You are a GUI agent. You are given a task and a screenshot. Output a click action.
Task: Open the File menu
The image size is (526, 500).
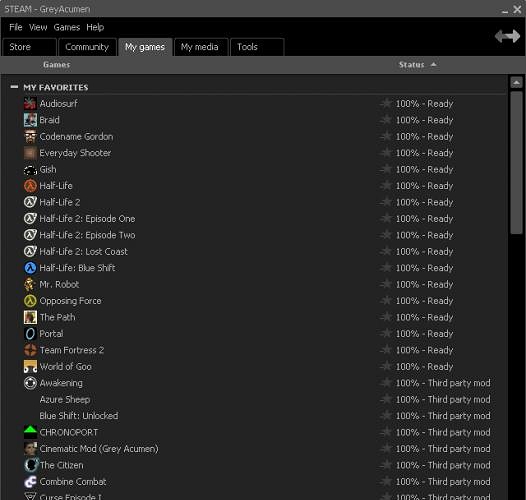(16, 27)
